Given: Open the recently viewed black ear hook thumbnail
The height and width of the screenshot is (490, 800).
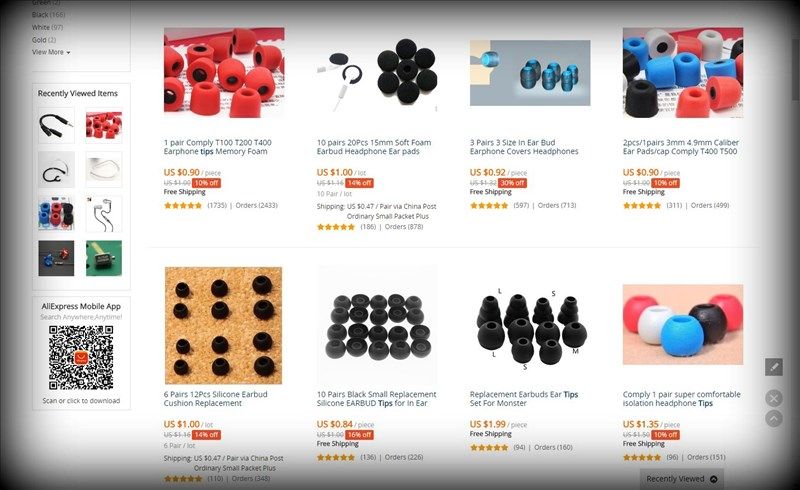Looking at the screenshot, I should [56, 169].
